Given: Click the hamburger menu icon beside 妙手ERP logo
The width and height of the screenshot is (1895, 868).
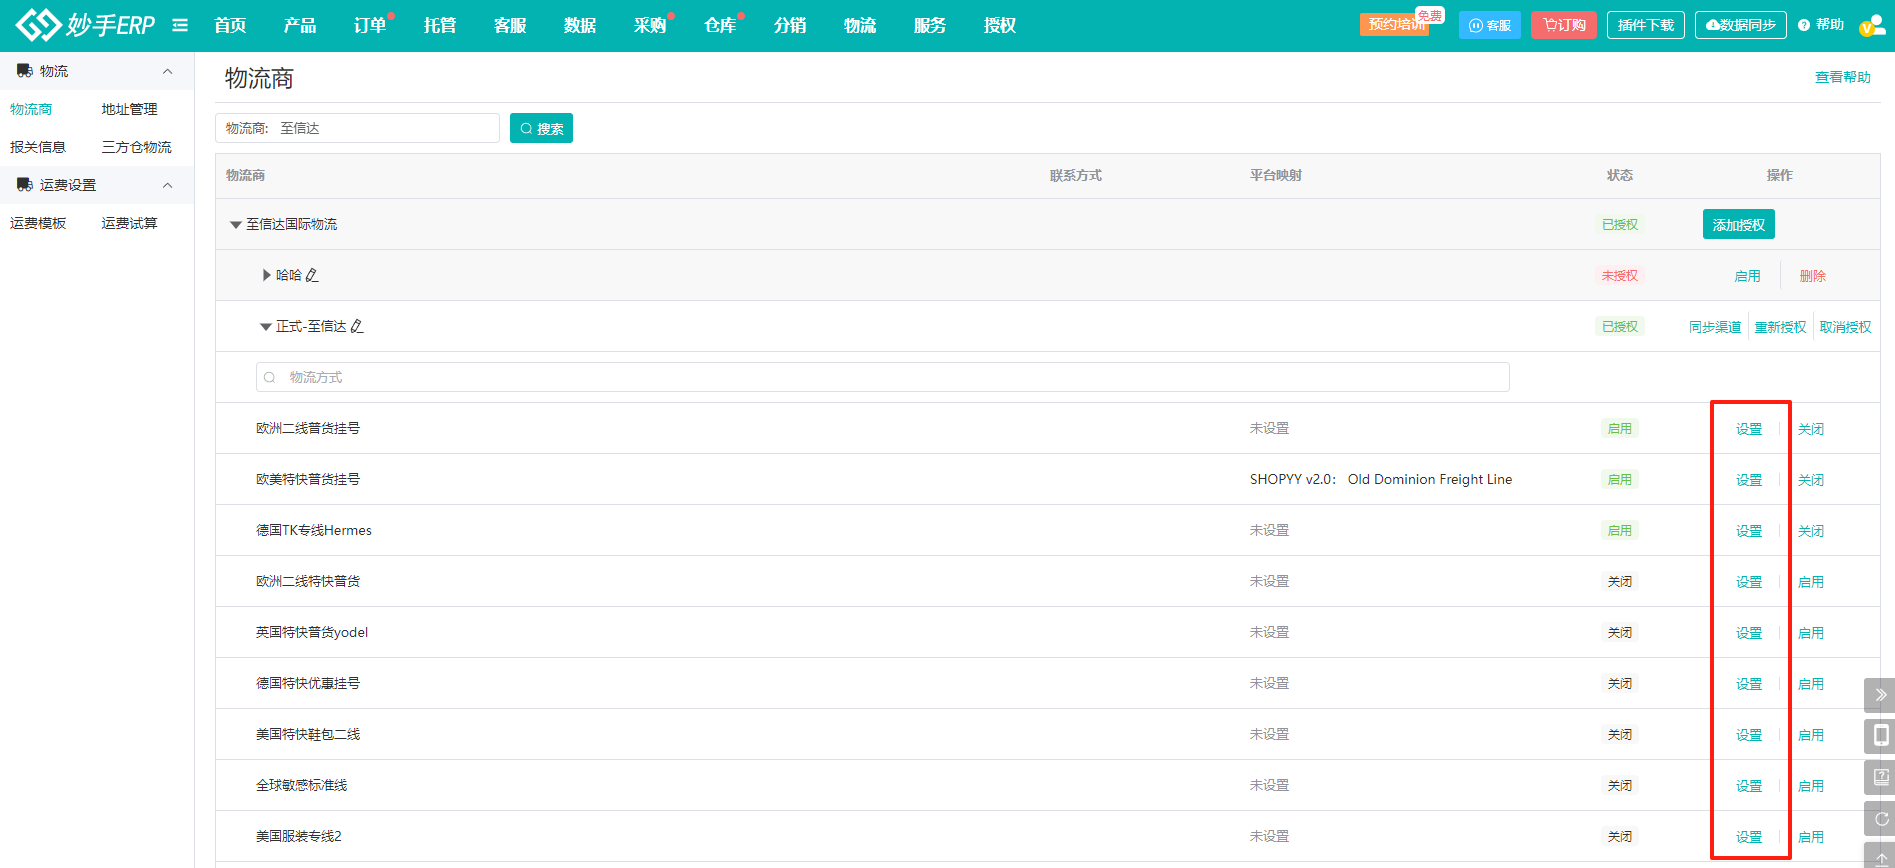Looking at the screenshot, I should point(180,25).
